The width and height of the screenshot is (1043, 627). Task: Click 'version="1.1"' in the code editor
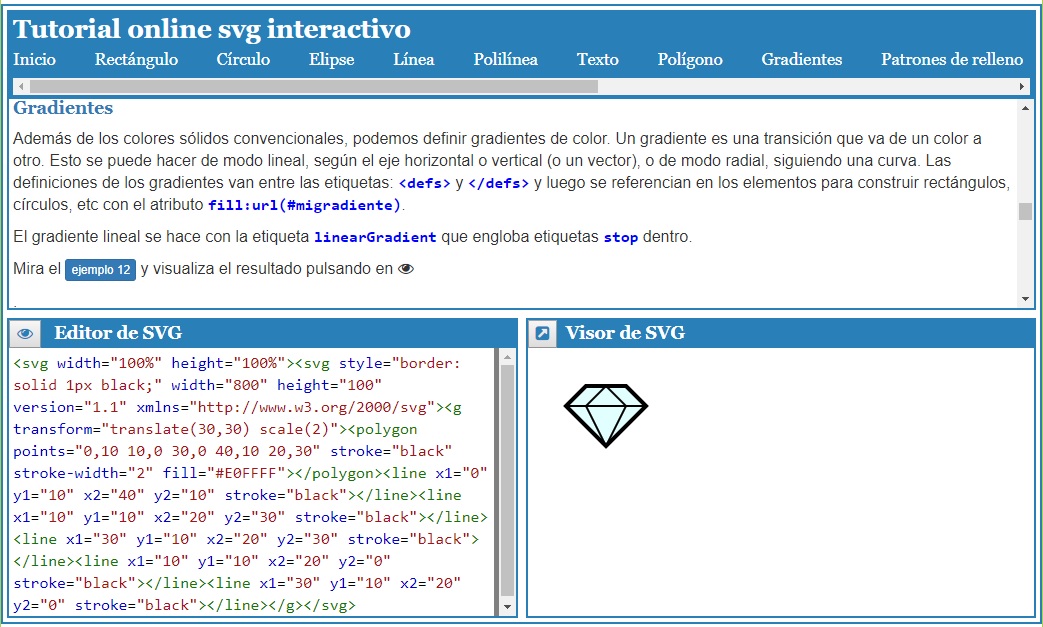pos(70,408)
